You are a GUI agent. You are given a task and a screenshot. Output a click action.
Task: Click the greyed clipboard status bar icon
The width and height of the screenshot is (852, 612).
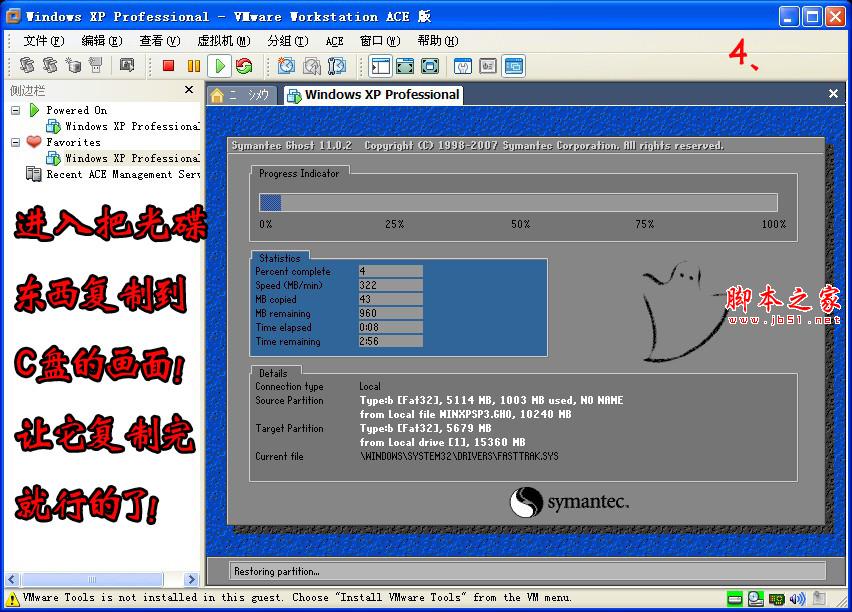[819, 599]
